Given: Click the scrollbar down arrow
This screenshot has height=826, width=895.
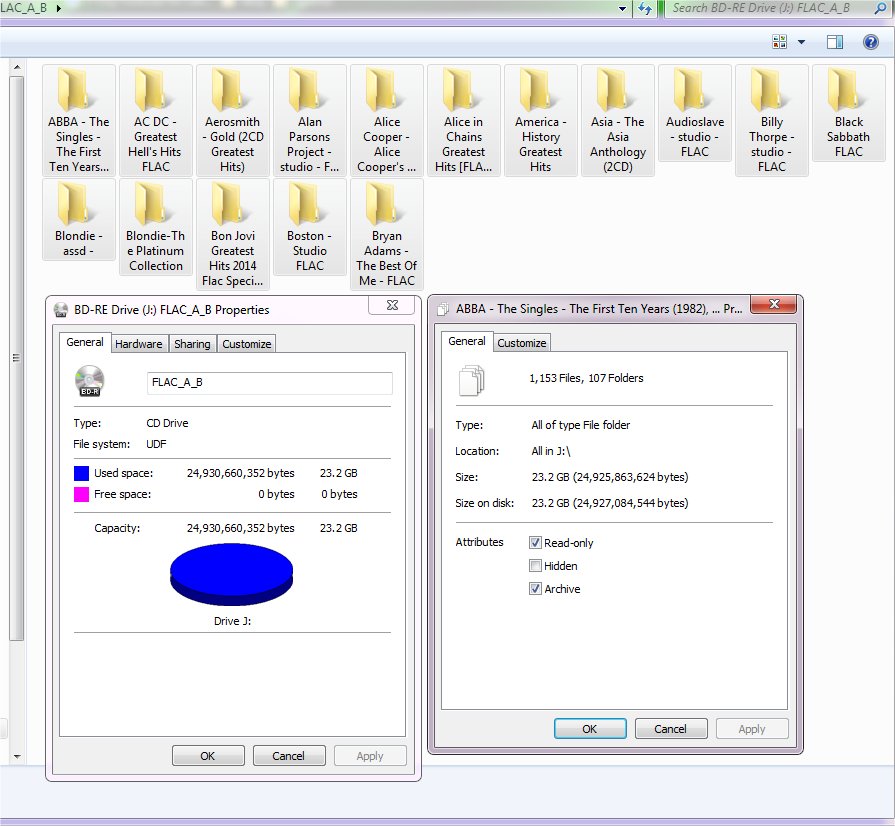Looking at the screenshot, I should 17,756.
